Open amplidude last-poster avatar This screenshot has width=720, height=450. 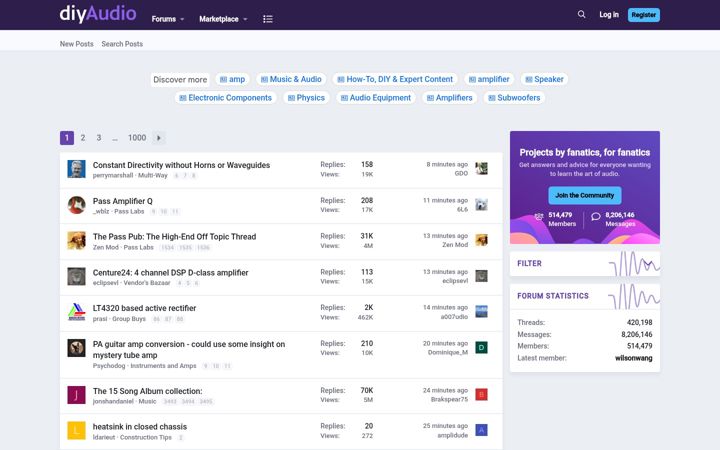(481, 430)
